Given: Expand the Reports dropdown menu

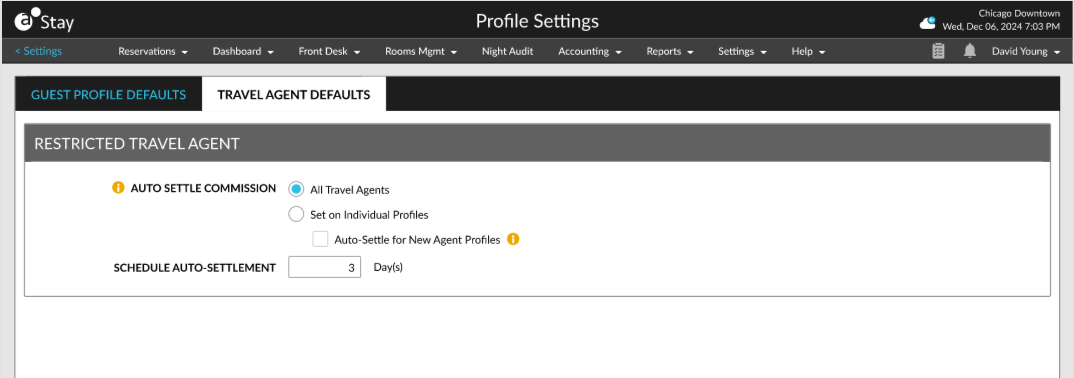Looking at the screenshot, I should click(x=670, y=51).
